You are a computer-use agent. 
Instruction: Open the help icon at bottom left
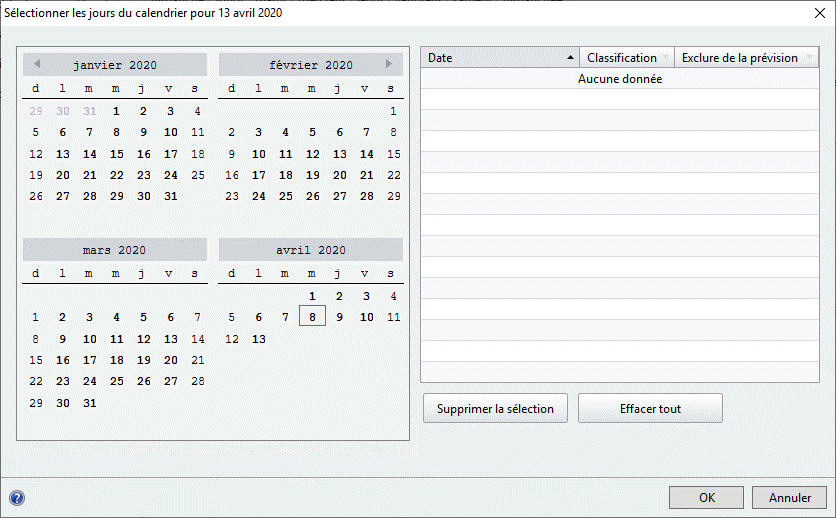tap(17, 497)
